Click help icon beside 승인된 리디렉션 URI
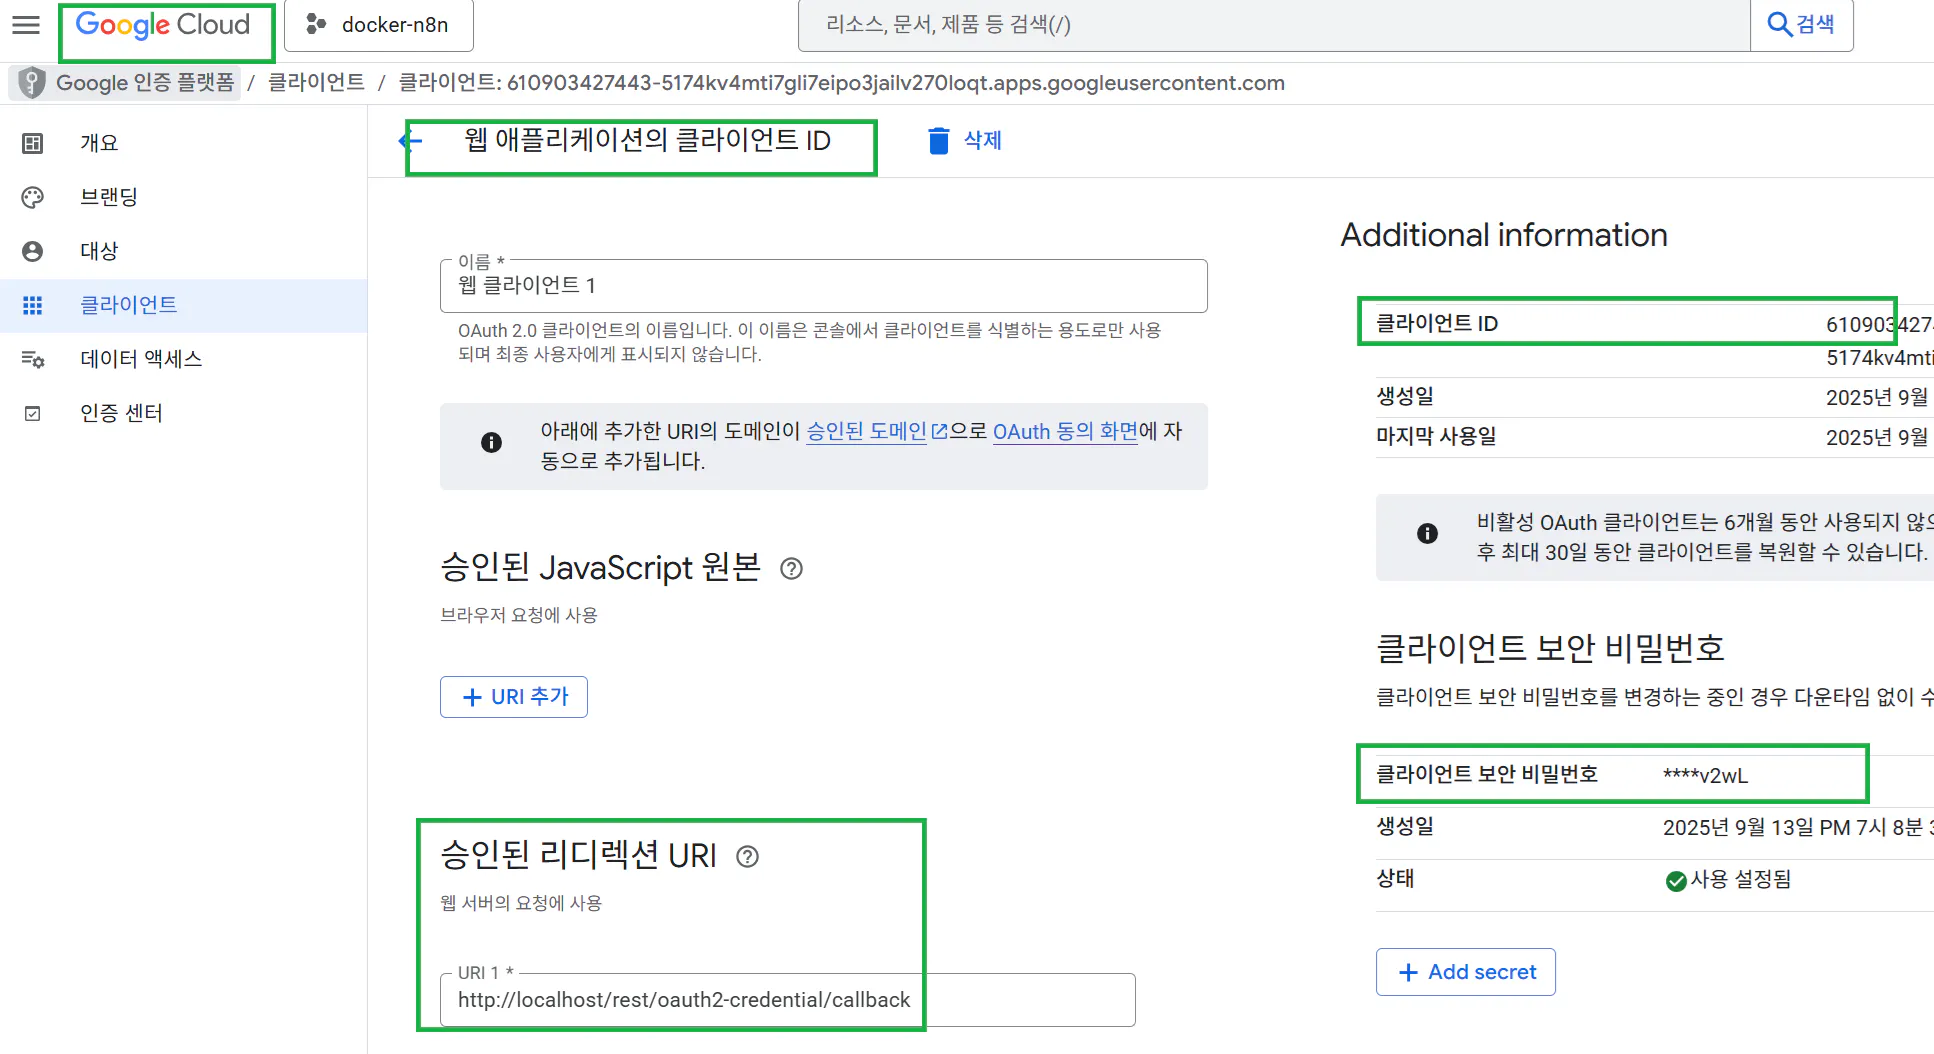Viewport: 1934px width, 1054px height. [747, 856]
